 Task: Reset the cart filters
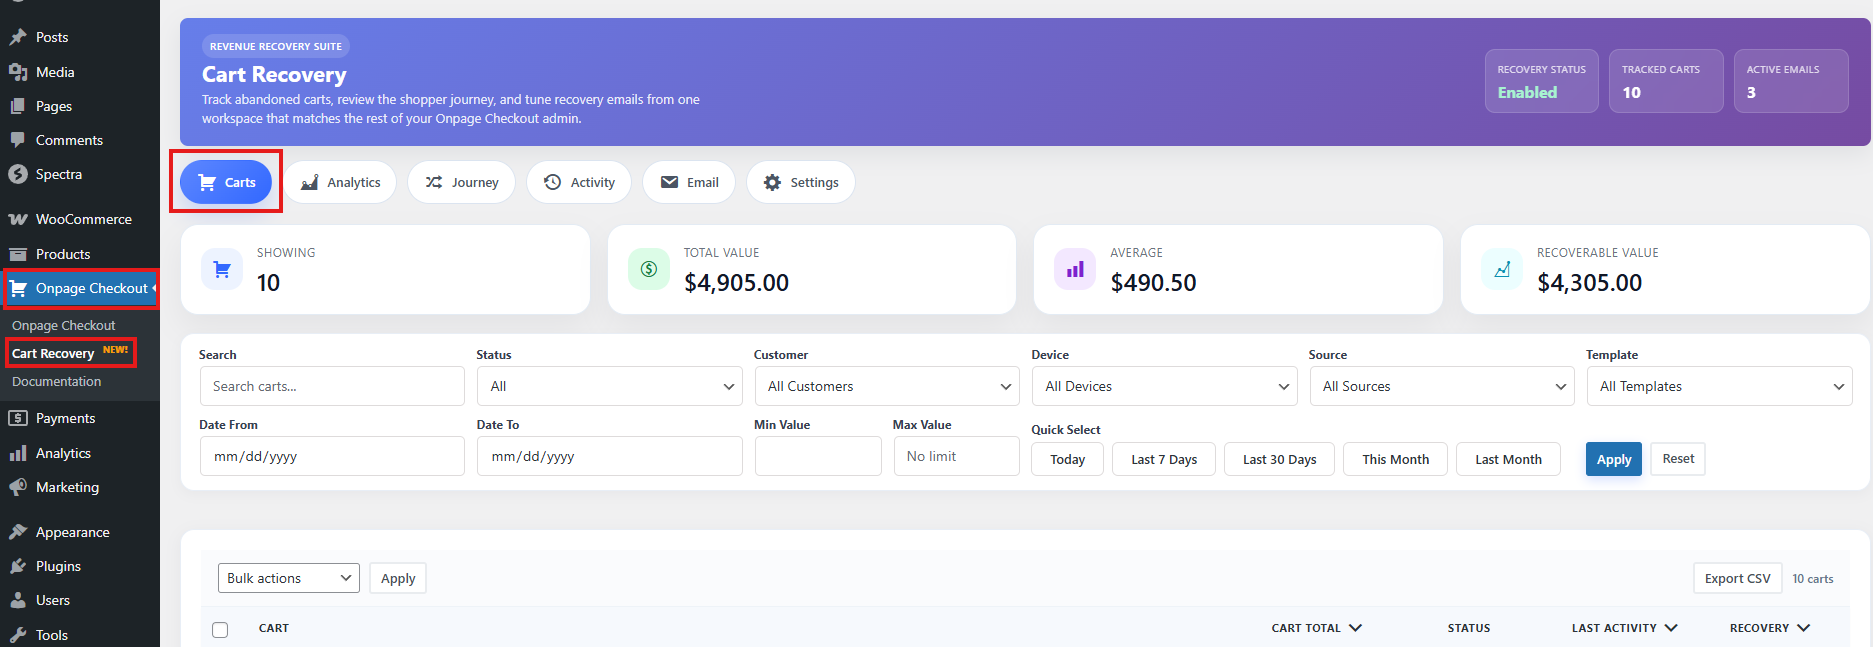[x=1678, y=459]
